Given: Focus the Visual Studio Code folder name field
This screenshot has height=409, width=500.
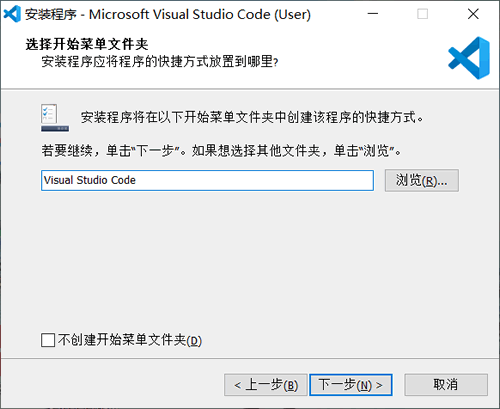Looking at the screenshot, I should [x=207, y=180].
